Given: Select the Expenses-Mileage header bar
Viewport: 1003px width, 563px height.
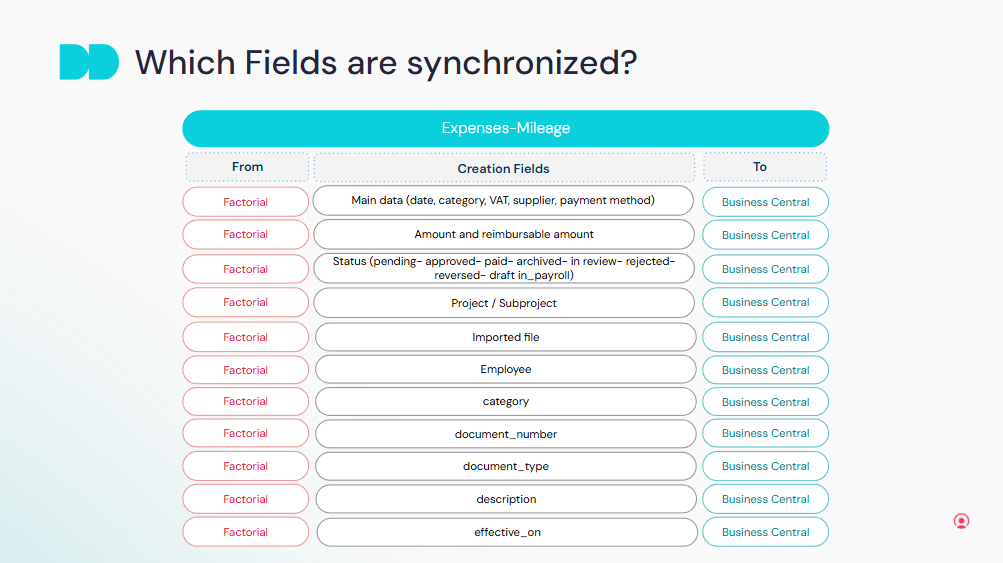Looking at the screenshot, I should [505, 129].
